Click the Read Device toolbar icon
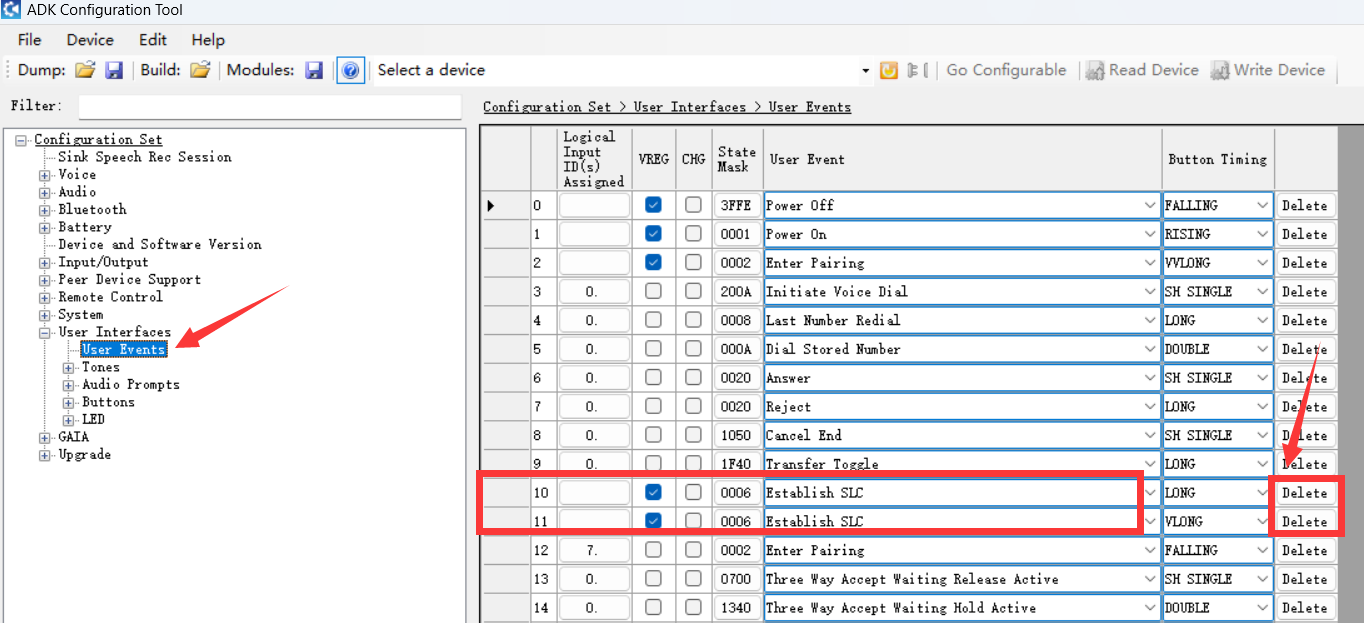Viewport: 1364px width, 623px height. pos(1095,70)
